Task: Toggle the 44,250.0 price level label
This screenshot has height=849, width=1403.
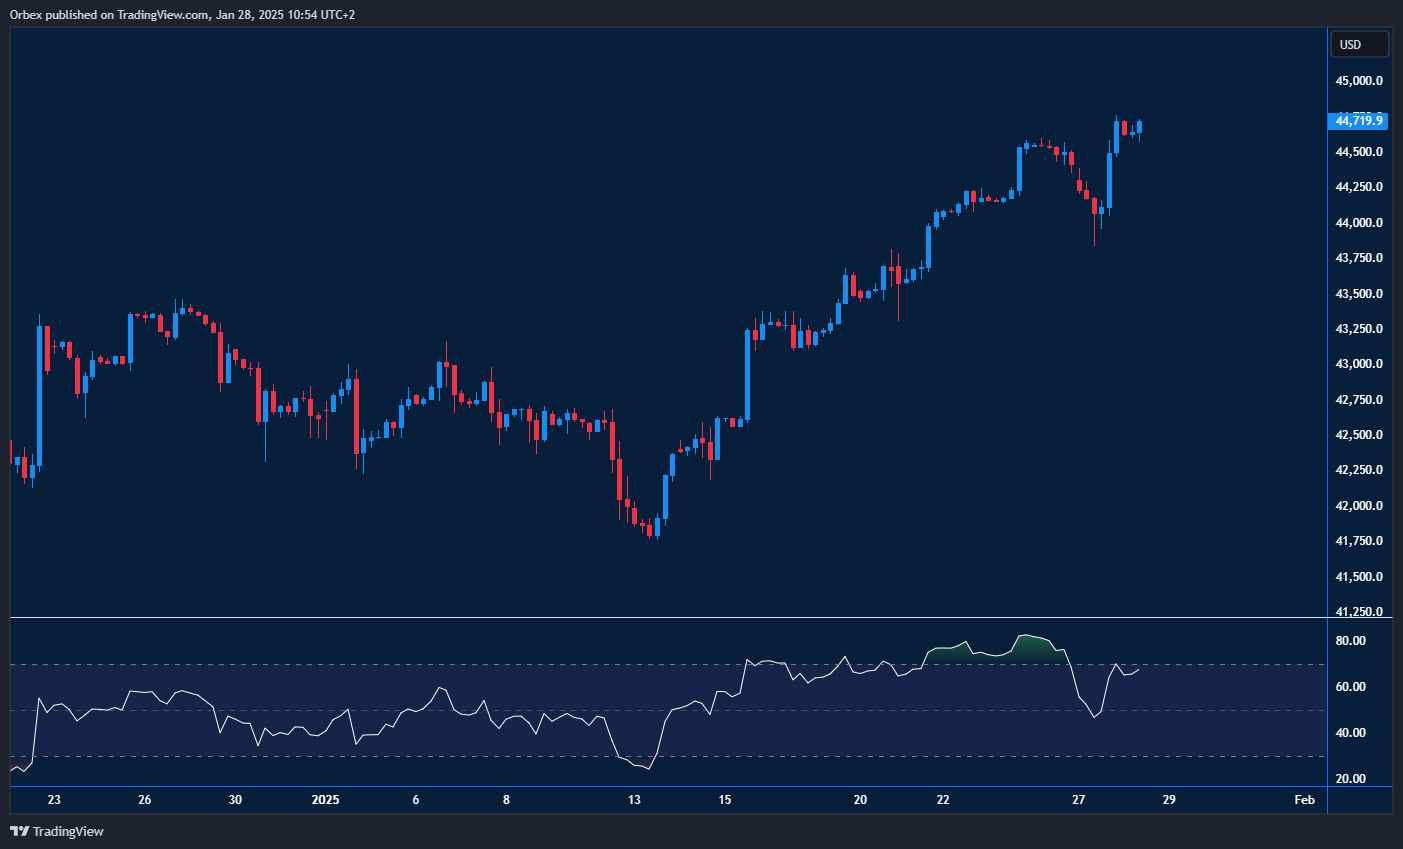Action: pyautogui.click(x=1357, y=186)
